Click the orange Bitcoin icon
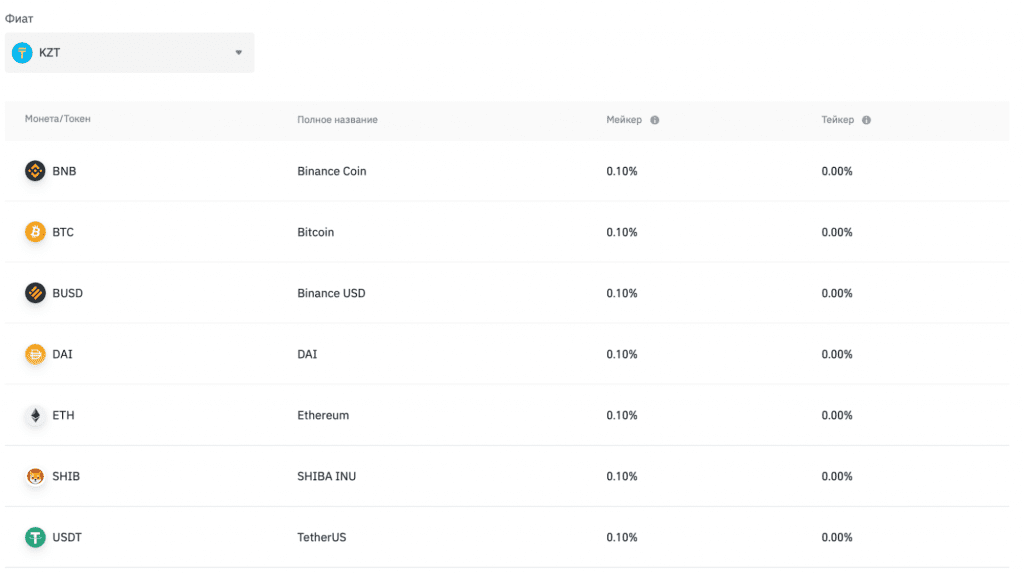Screen dimensions: 1024x573 (x=35, y=232)
